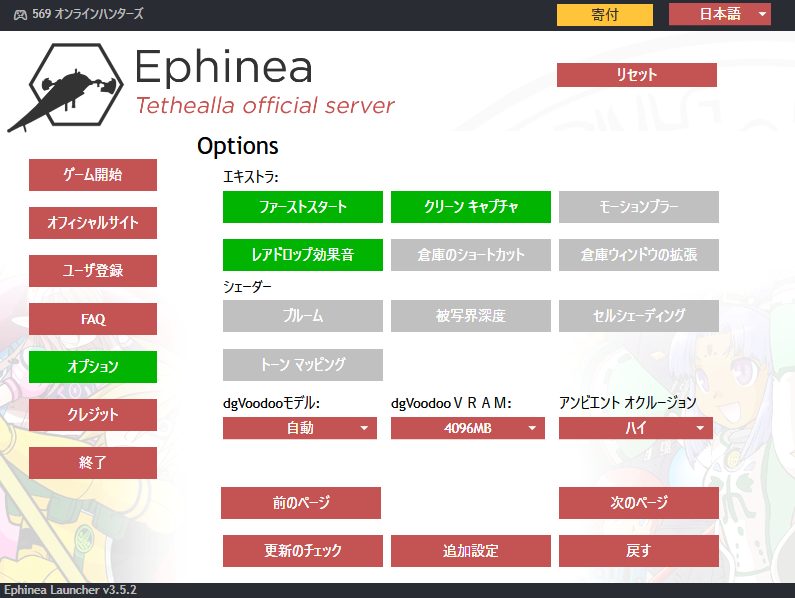Click the dgVoodooモデル: label

271,404
